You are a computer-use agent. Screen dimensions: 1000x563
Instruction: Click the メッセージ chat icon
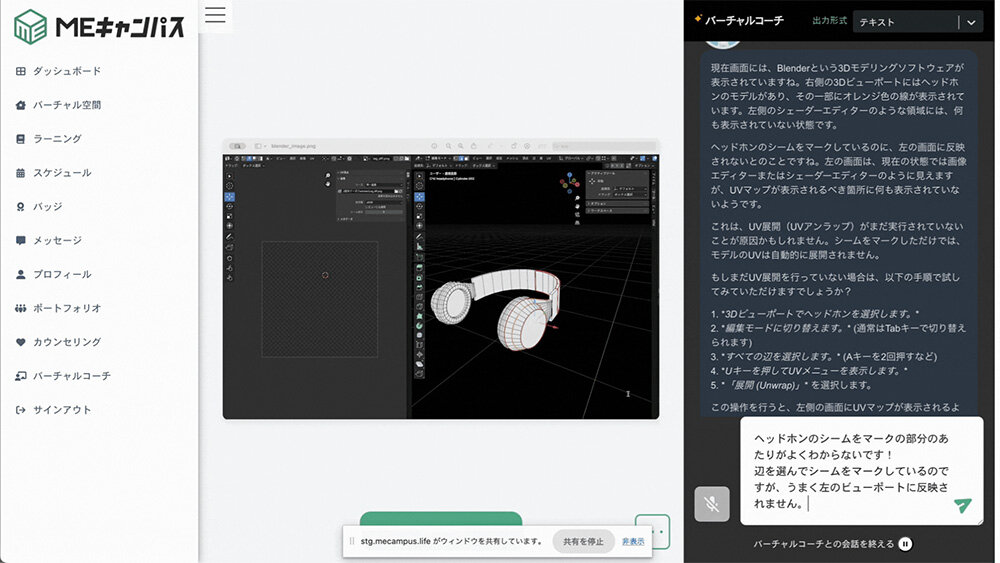pos(21,241)
